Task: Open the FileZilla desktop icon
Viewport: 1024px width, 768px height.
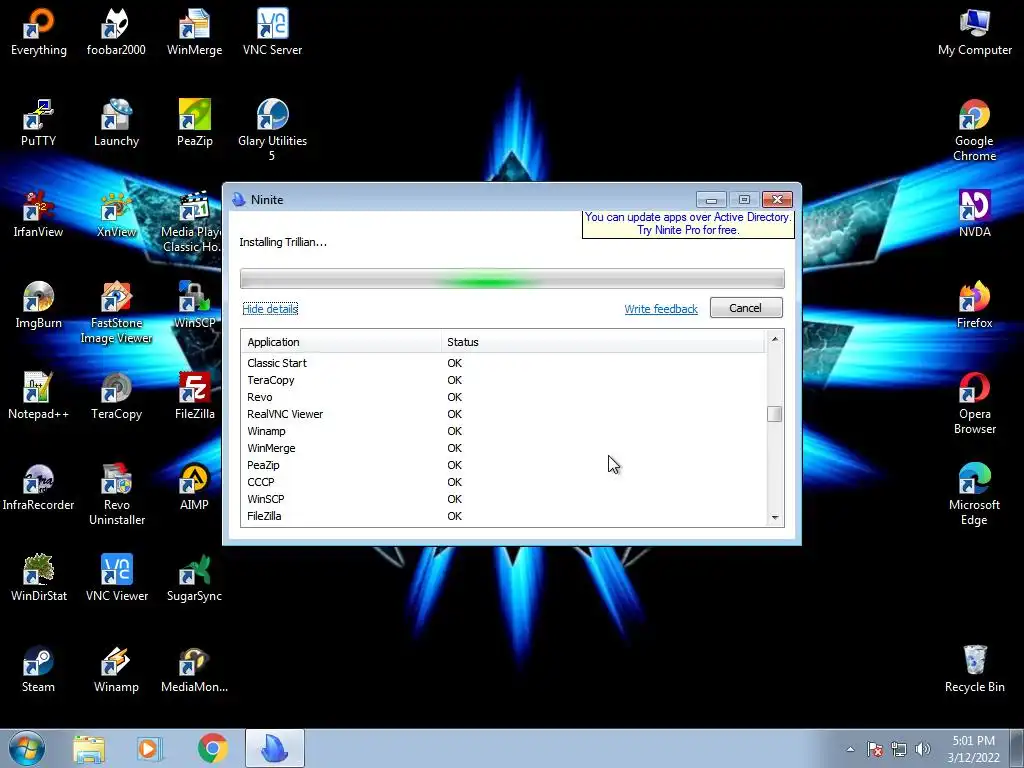Action: coord(195,396)
